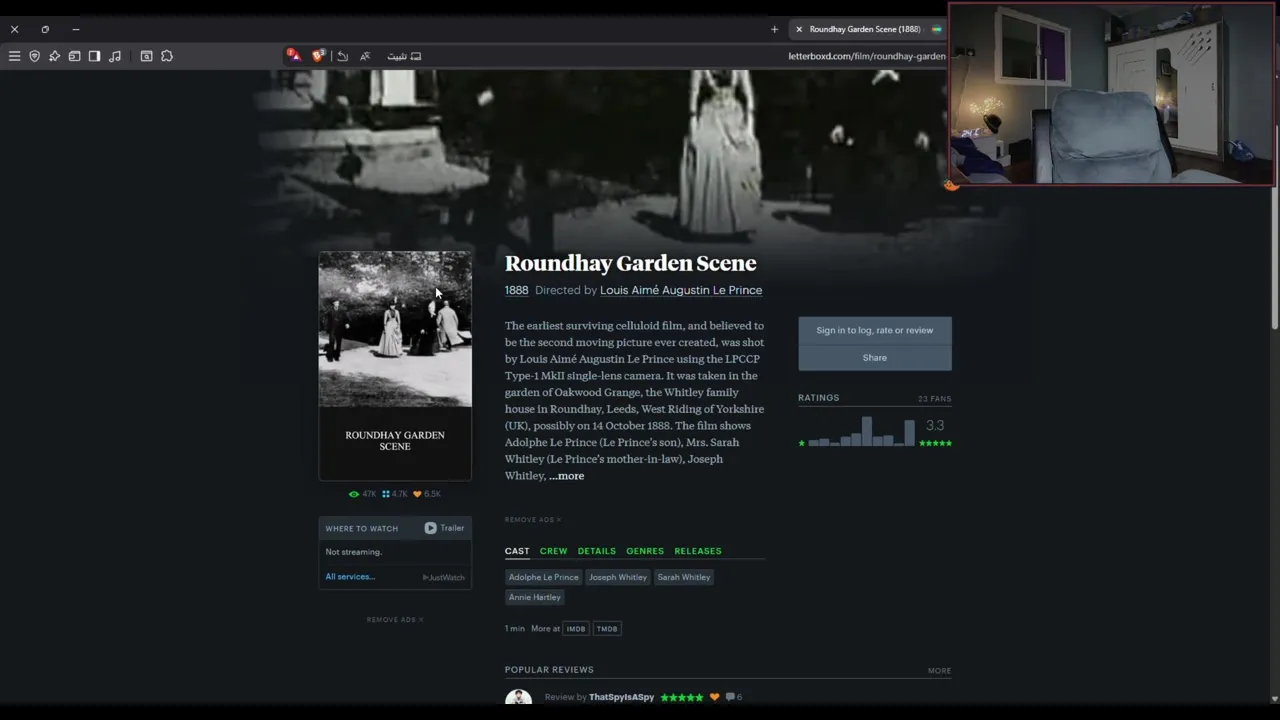
Task: Select the CAST tab
Action: pyautogui.click(x=517, y=551)
